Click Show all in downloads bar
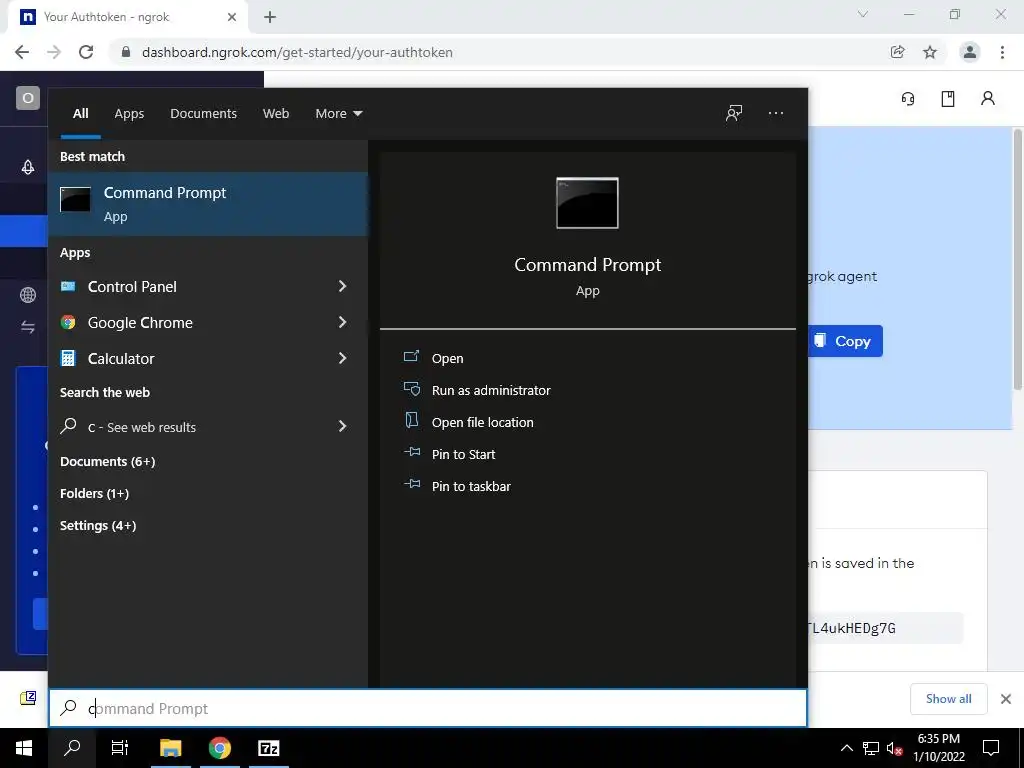 coord(948,699)
